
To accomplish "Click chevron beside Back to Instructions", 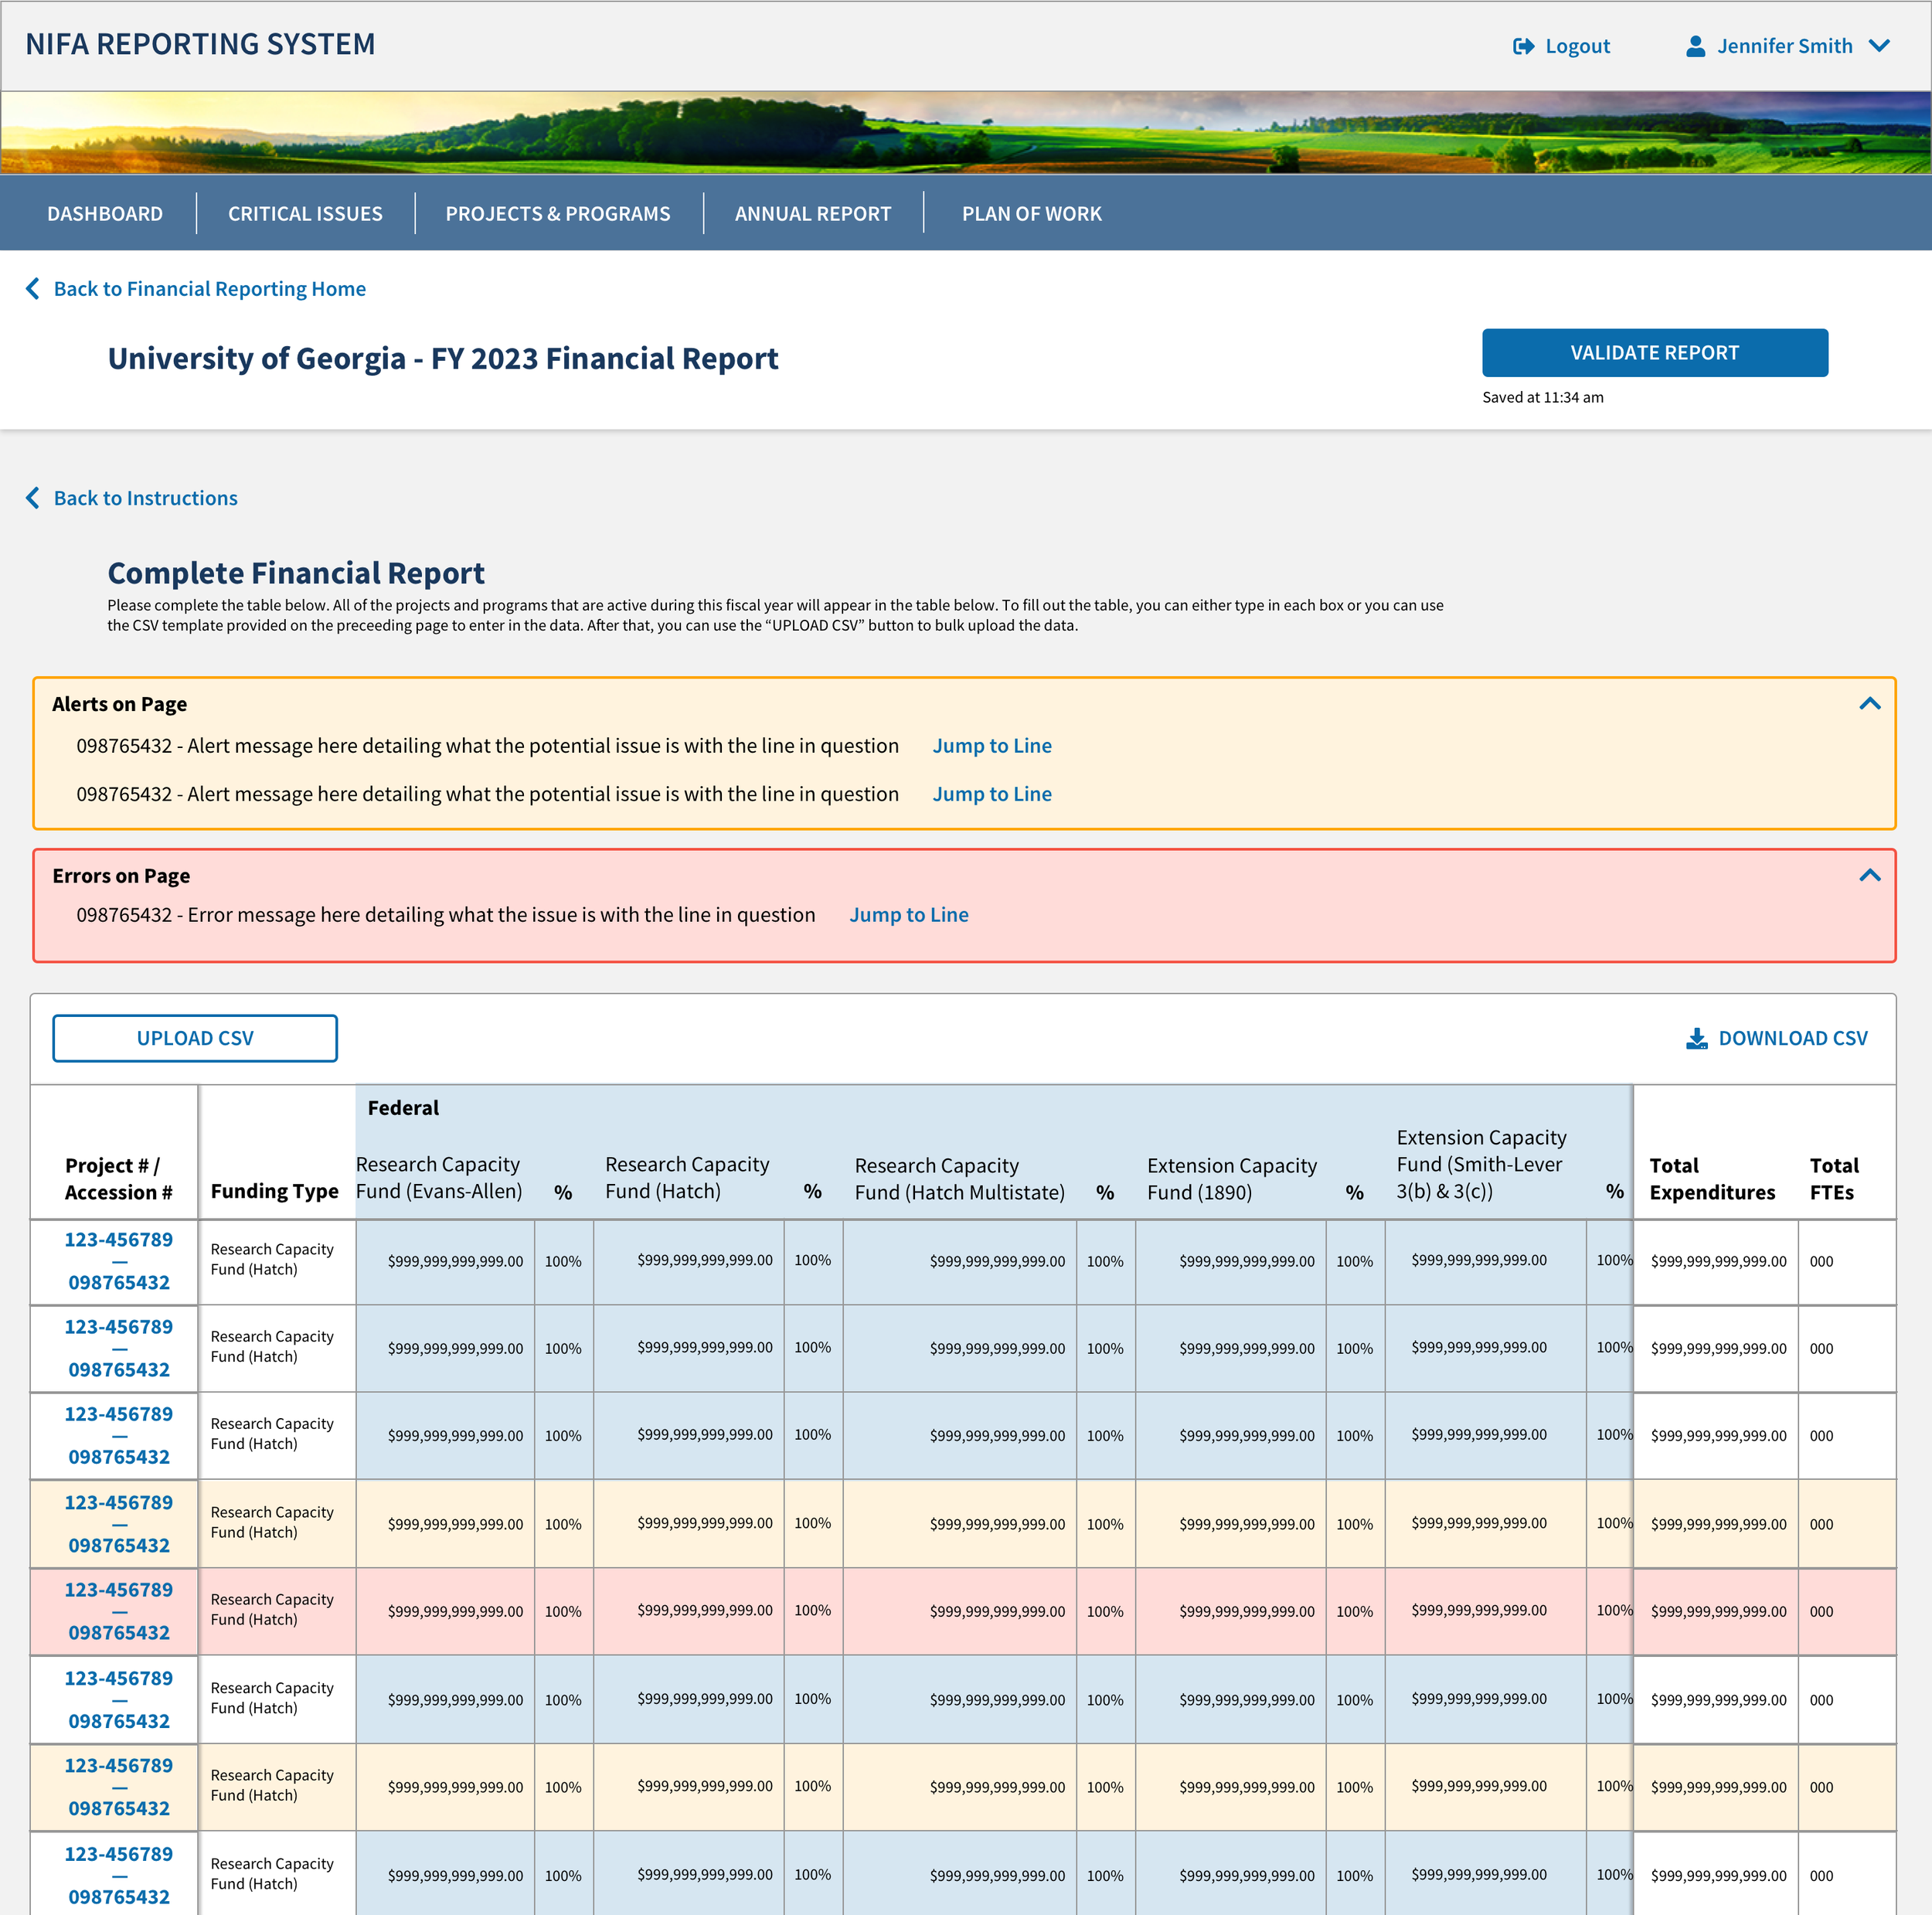I will pos(33,498).
